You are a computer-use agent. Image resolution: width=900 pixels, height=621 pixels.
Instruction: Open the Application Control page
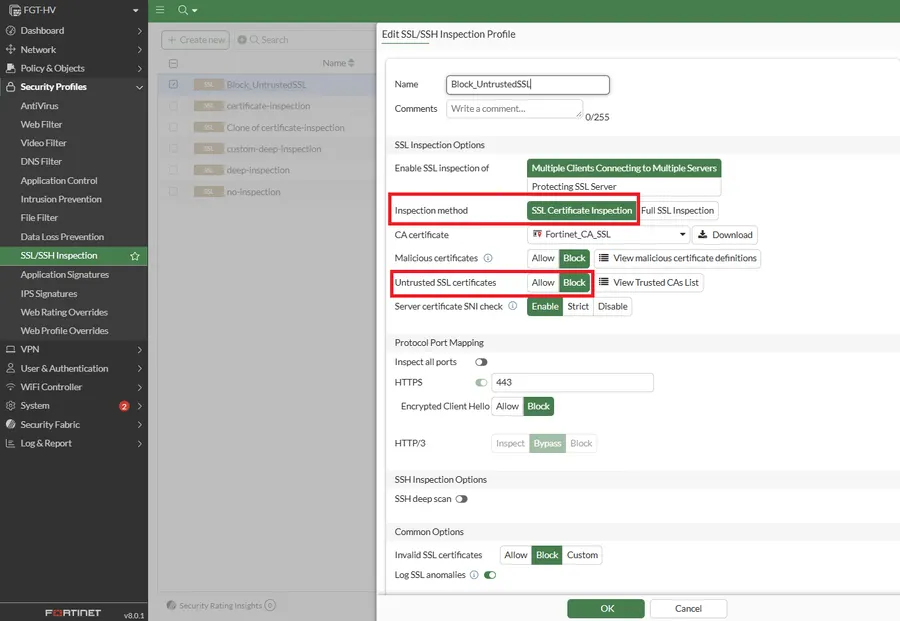[59, 180]
